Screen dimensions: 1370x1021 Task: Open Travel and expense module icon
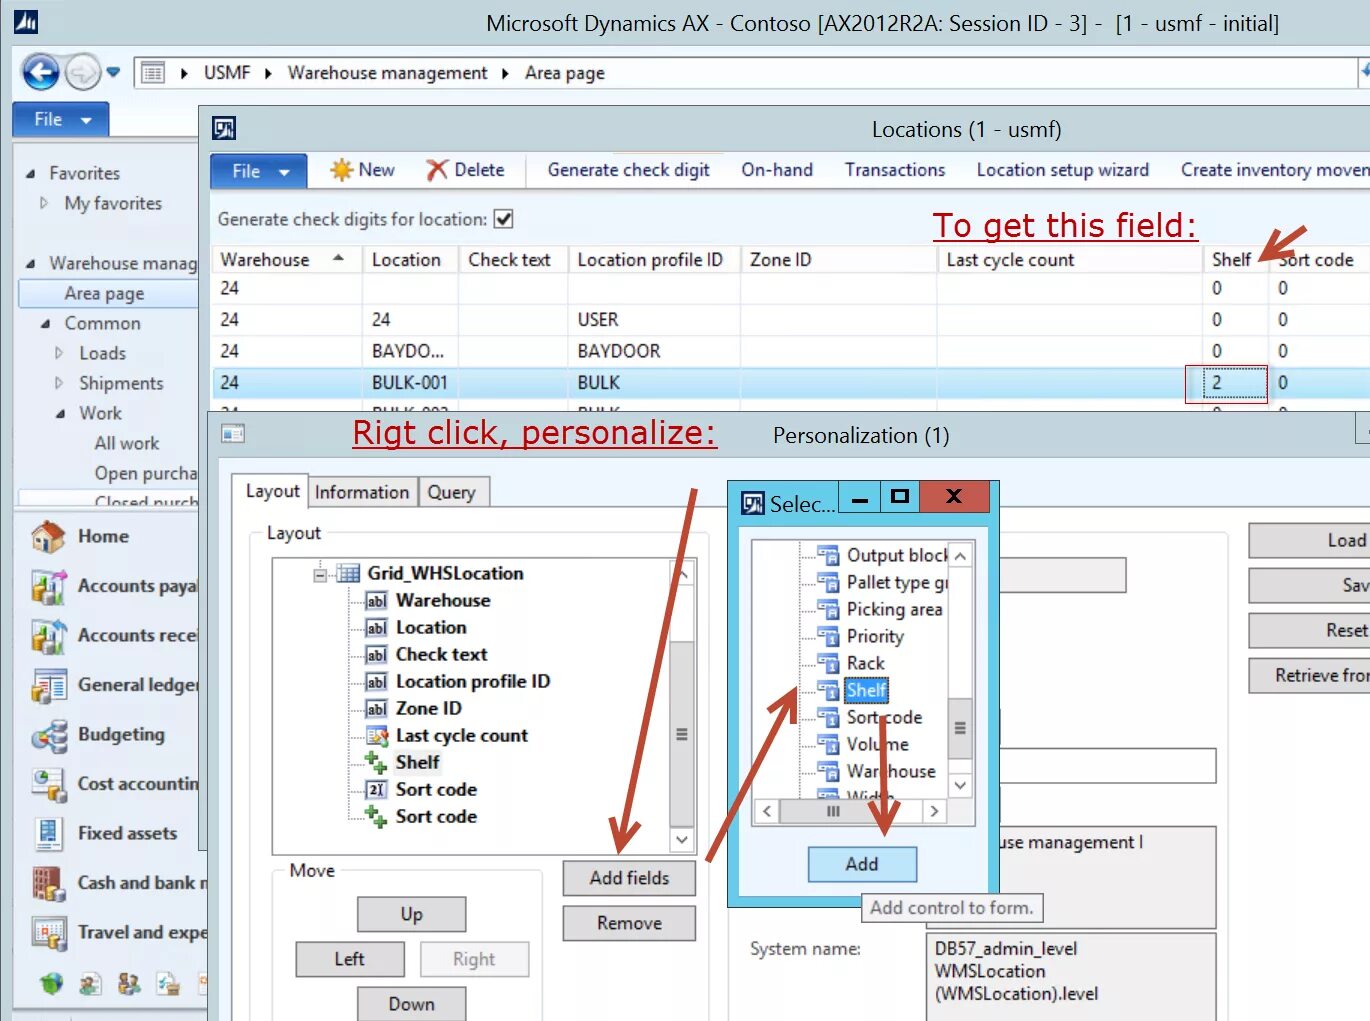48,932
